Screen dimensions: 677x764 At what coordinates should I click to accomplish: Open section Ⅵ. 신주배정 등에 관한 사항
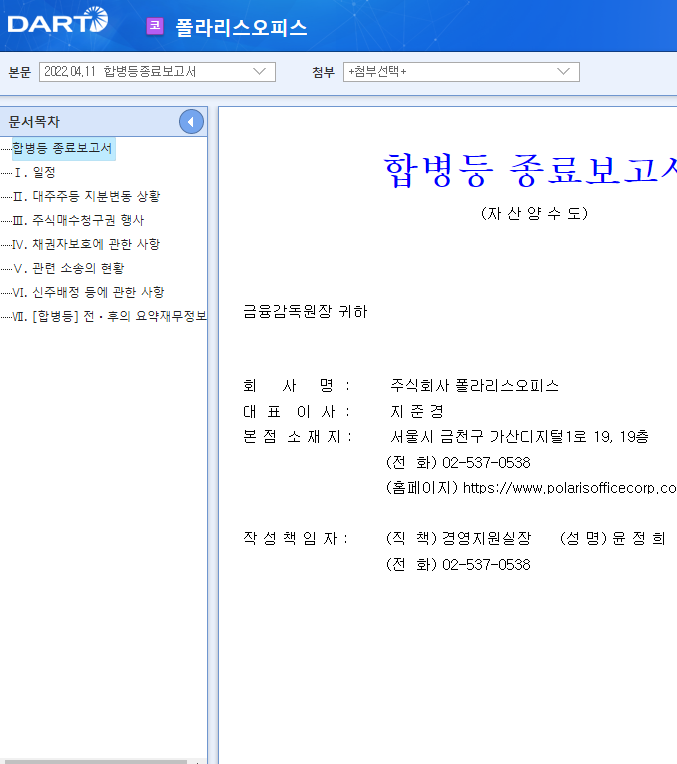pos(88,292)
